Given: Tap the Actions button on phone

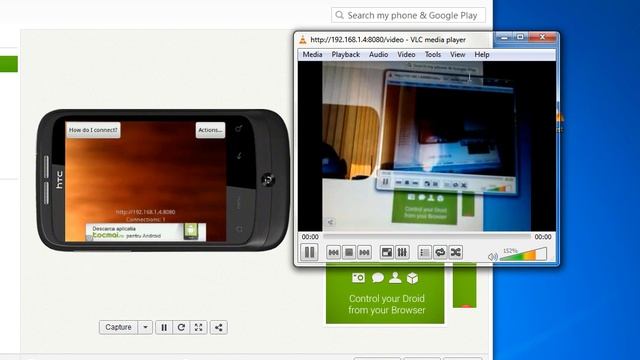Looking at the screenshot, I should pyautogui.click(x=210, y=130).
